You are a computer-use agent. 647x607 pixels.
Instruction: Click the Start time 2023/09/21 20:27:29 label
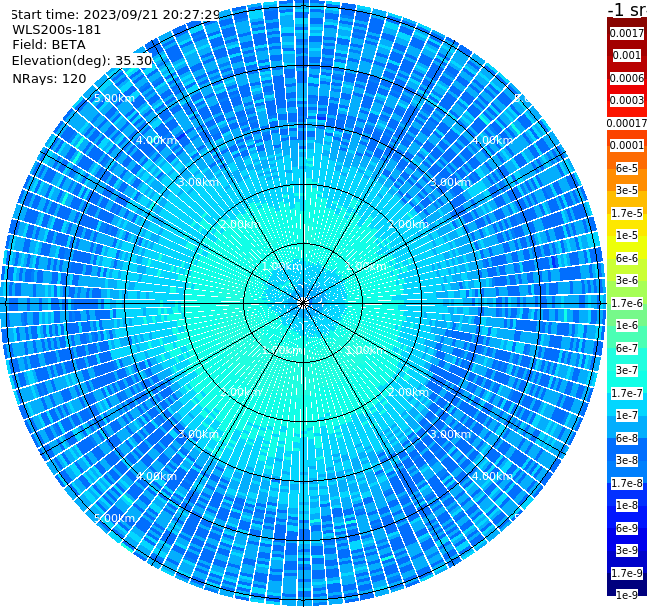coord(115,14)
